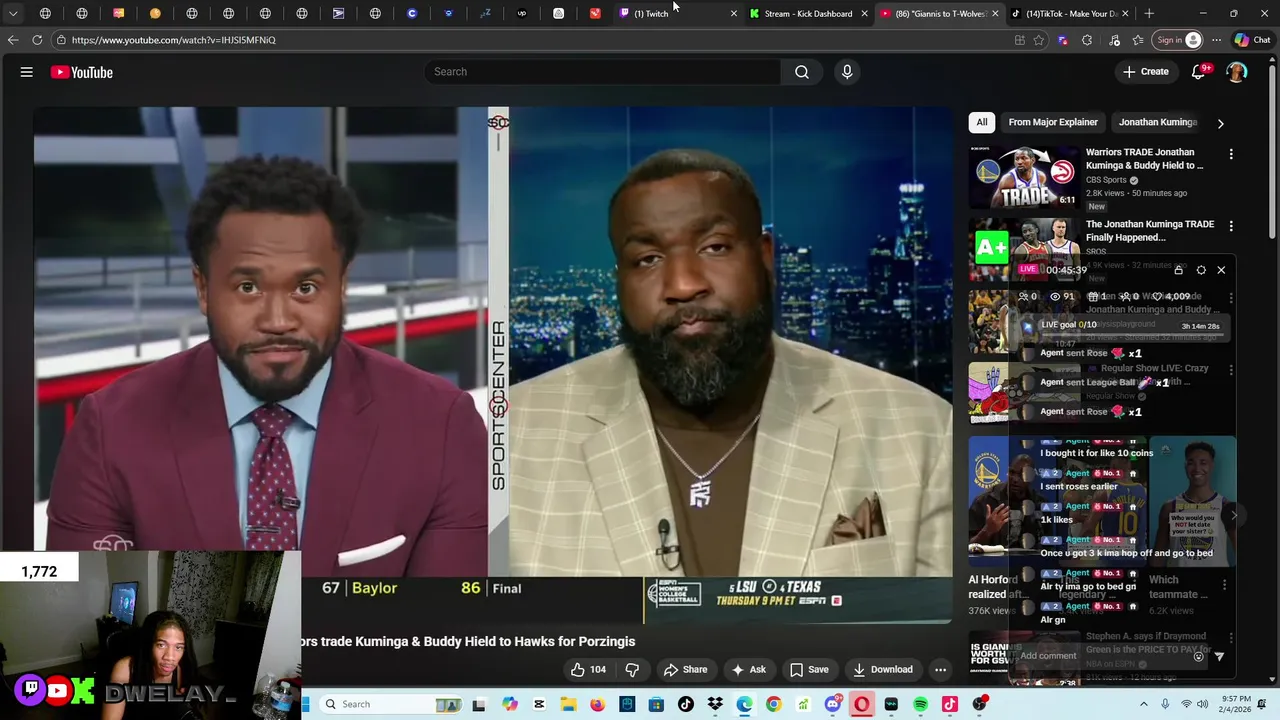This screenshot has width=1280, height=720.
Task: Bookmark this page with star icon
Action: (1039, 40)
